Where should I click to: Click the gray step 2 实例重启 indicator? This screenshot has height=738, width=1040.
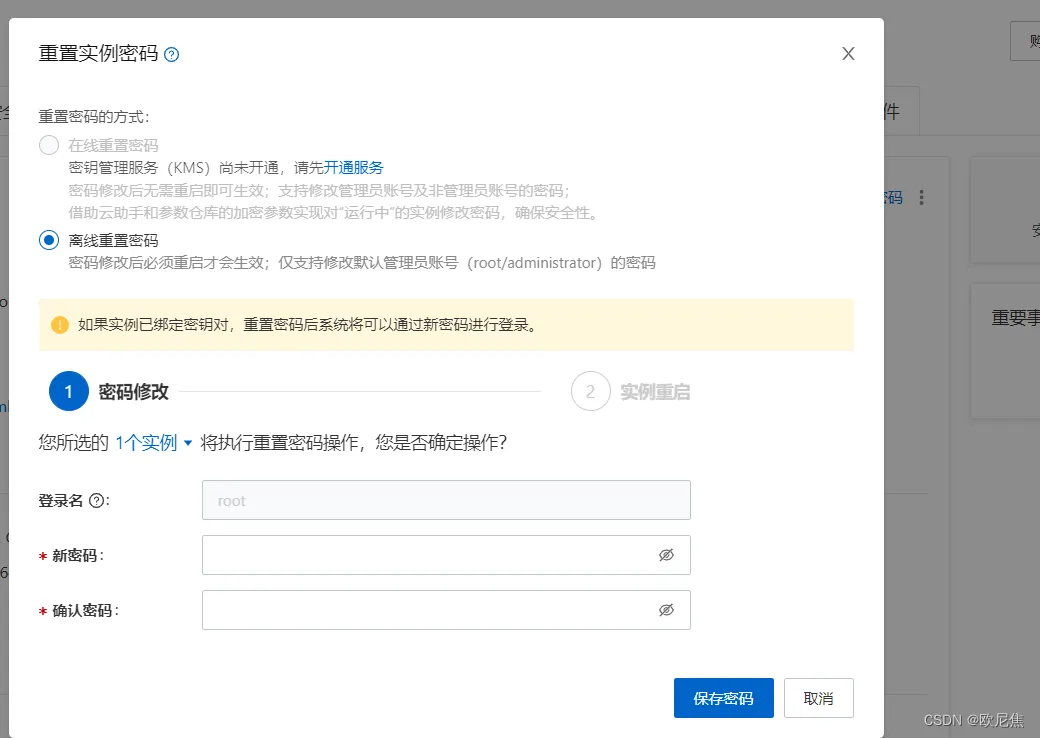pos(590,391)
